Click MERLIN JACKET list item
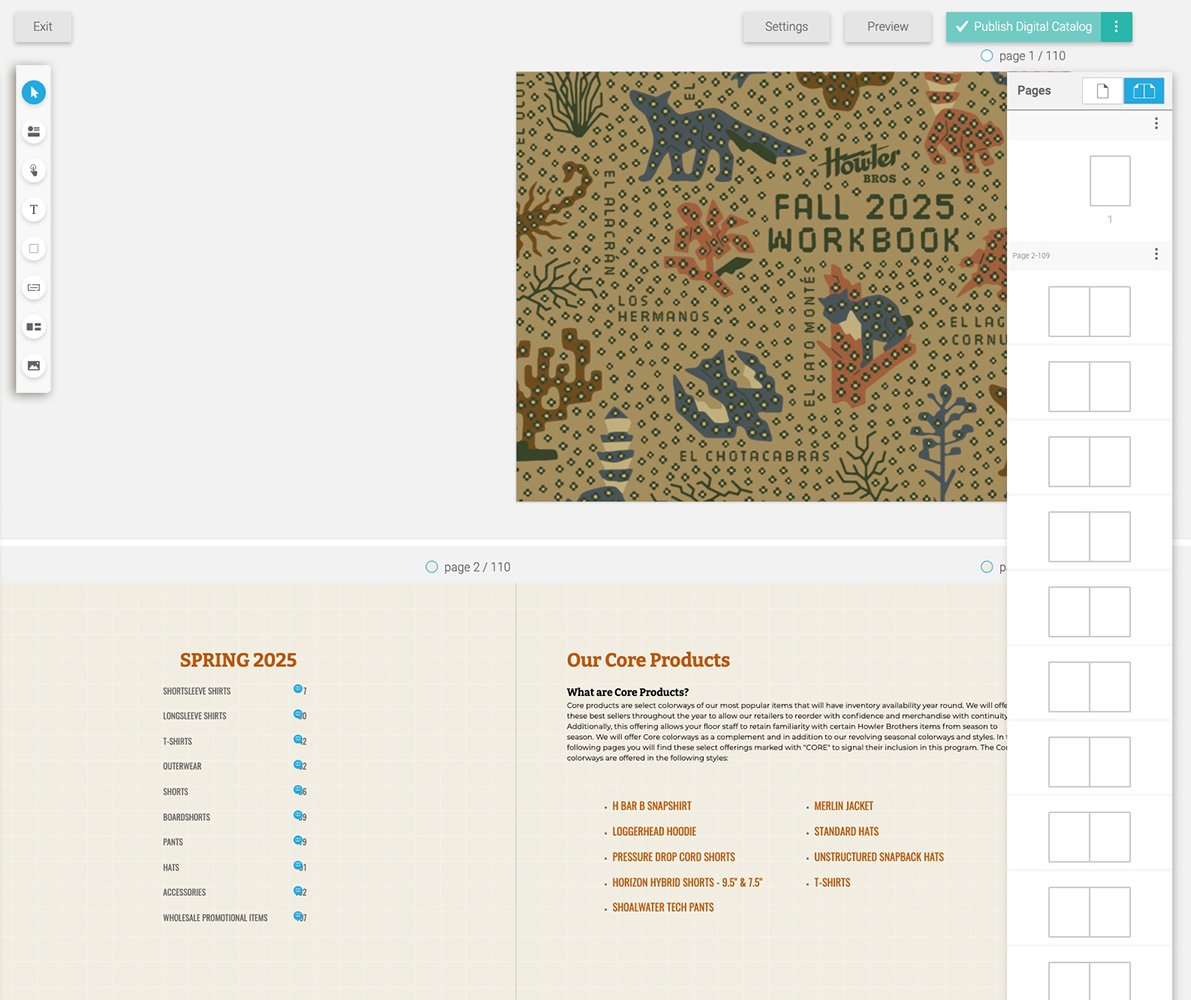Screen dimensions: 1191x1000 [x=844, y=806]
